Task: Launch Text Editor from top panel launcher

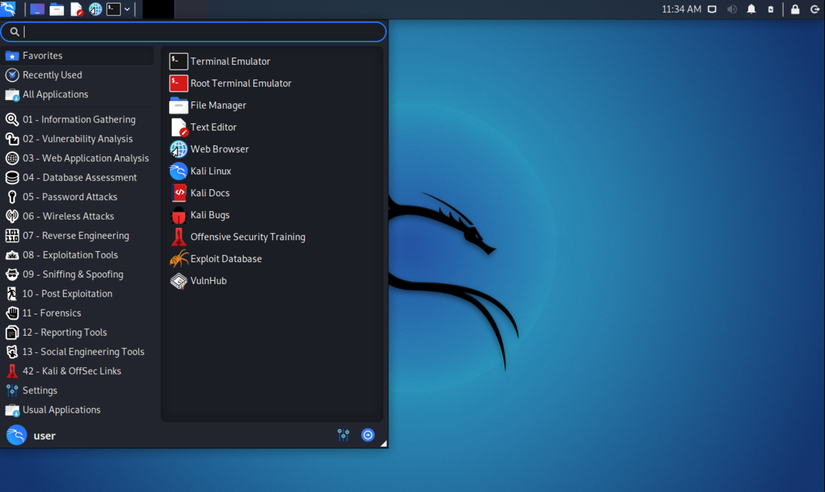Action: tap(76, 9)
